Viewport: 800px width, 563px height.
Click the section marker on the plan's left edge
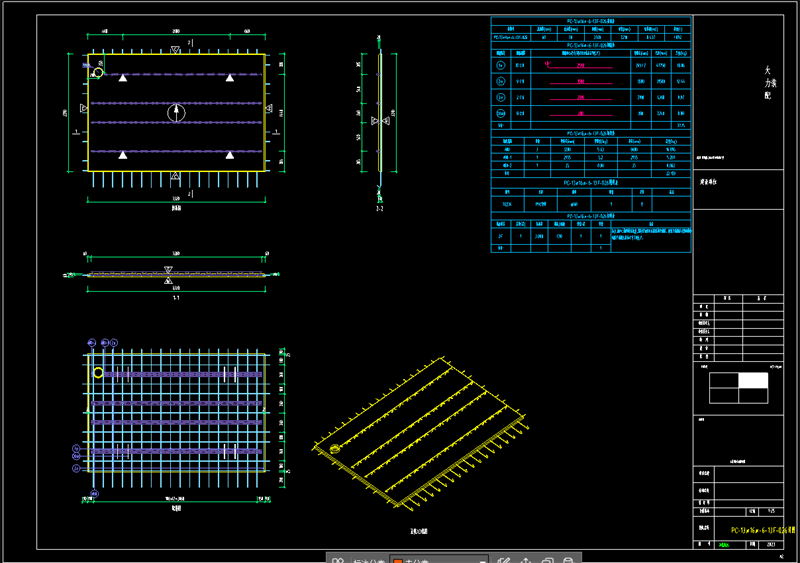coord(84,108)
